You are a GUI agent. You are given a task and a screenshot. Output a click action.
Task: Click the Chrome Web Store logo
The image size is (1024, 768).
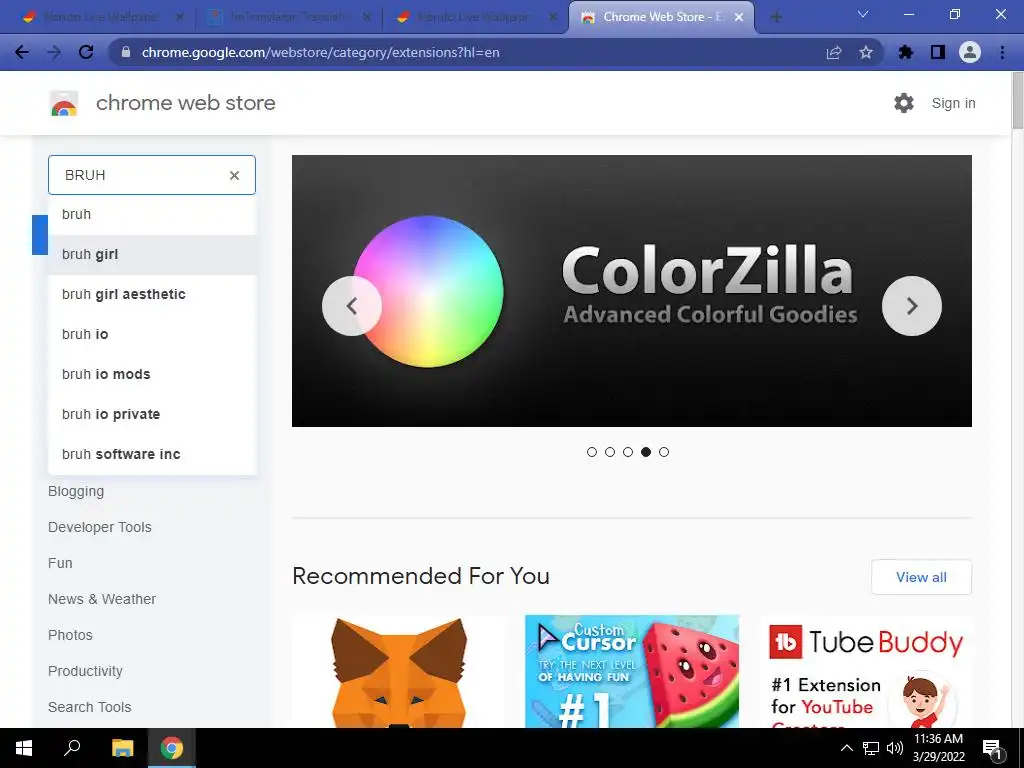64,103
